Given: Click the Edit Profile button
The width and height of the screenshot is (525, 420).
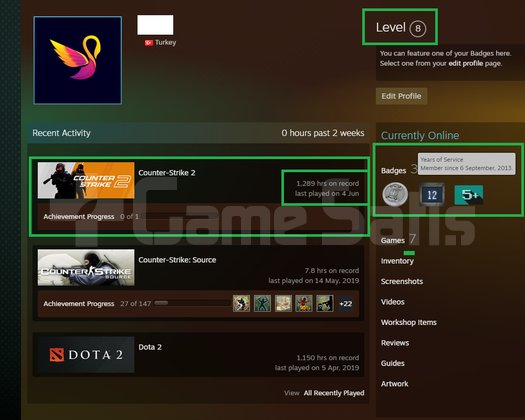Looking at the screenshot, I should tap(401, 96).
